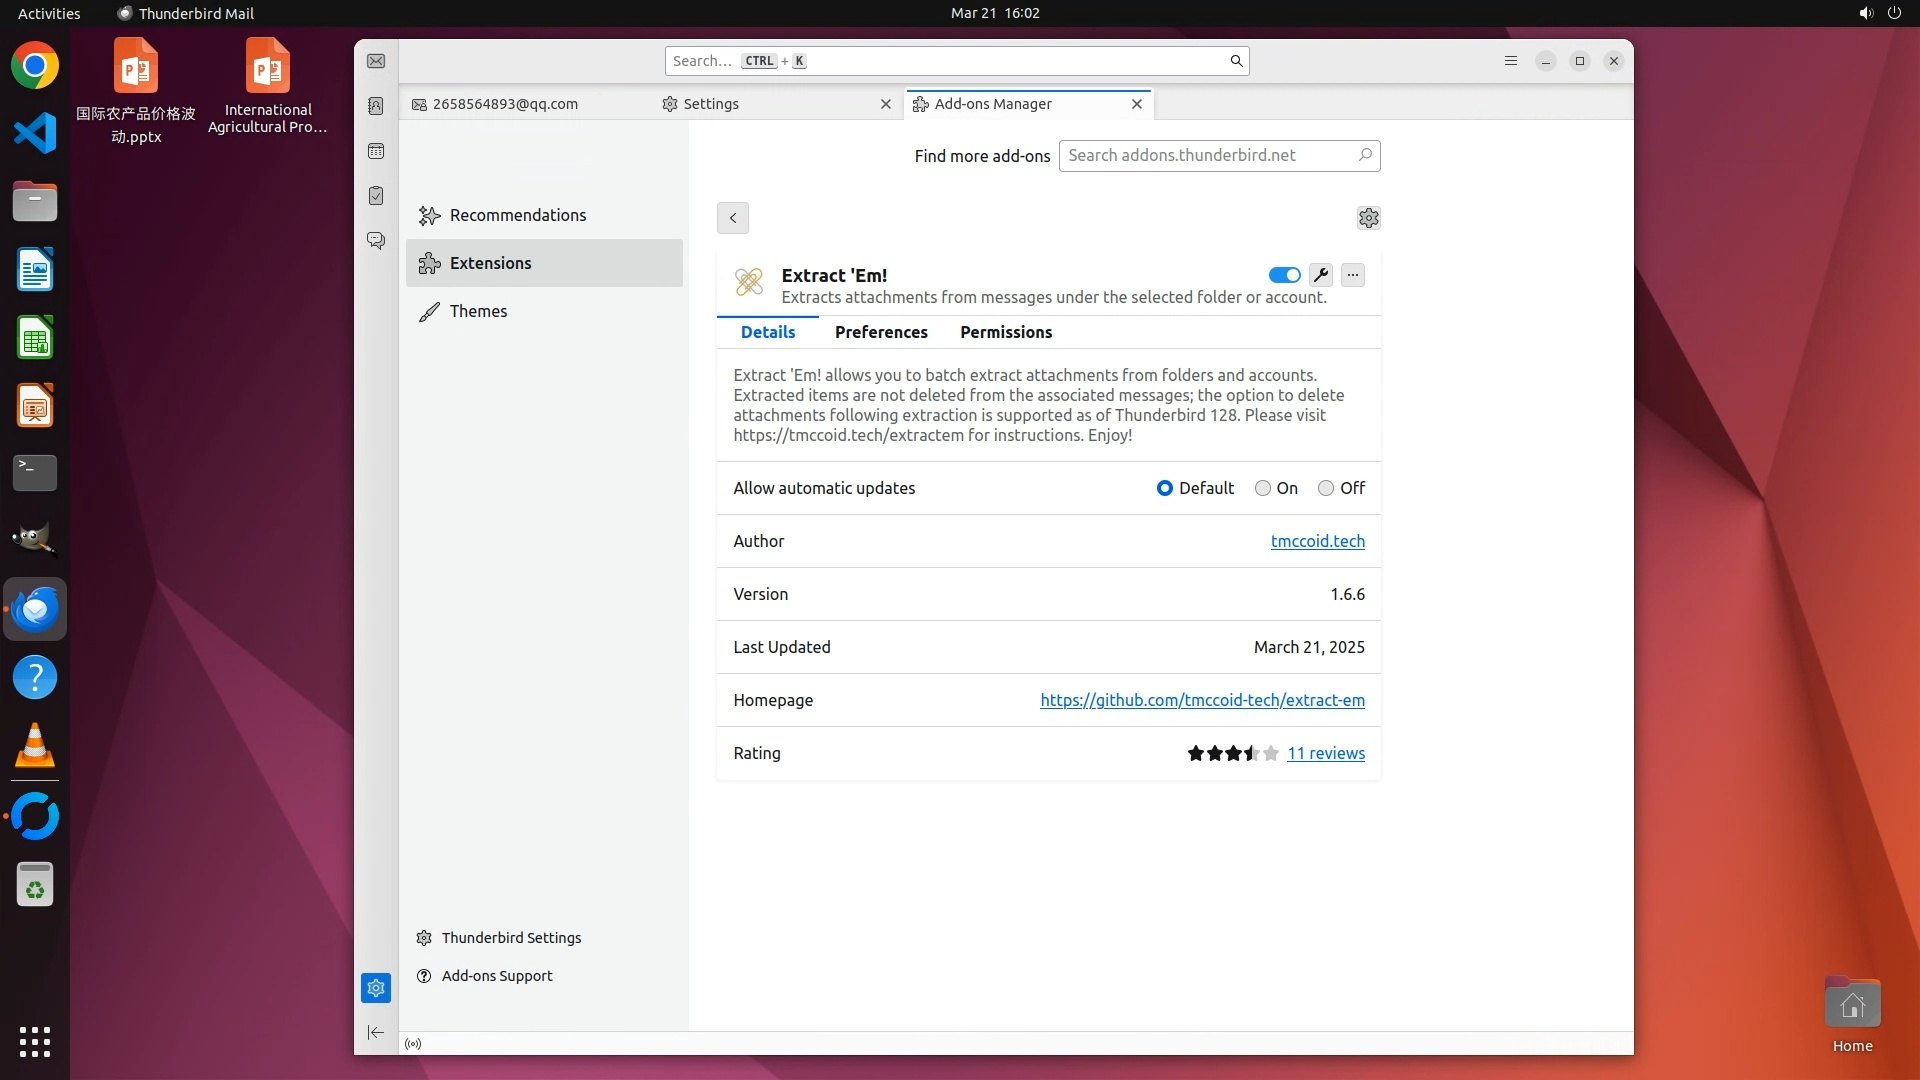Select Themes in the sidebar
Screen dimensions: 1920x1080
point(478,311)
